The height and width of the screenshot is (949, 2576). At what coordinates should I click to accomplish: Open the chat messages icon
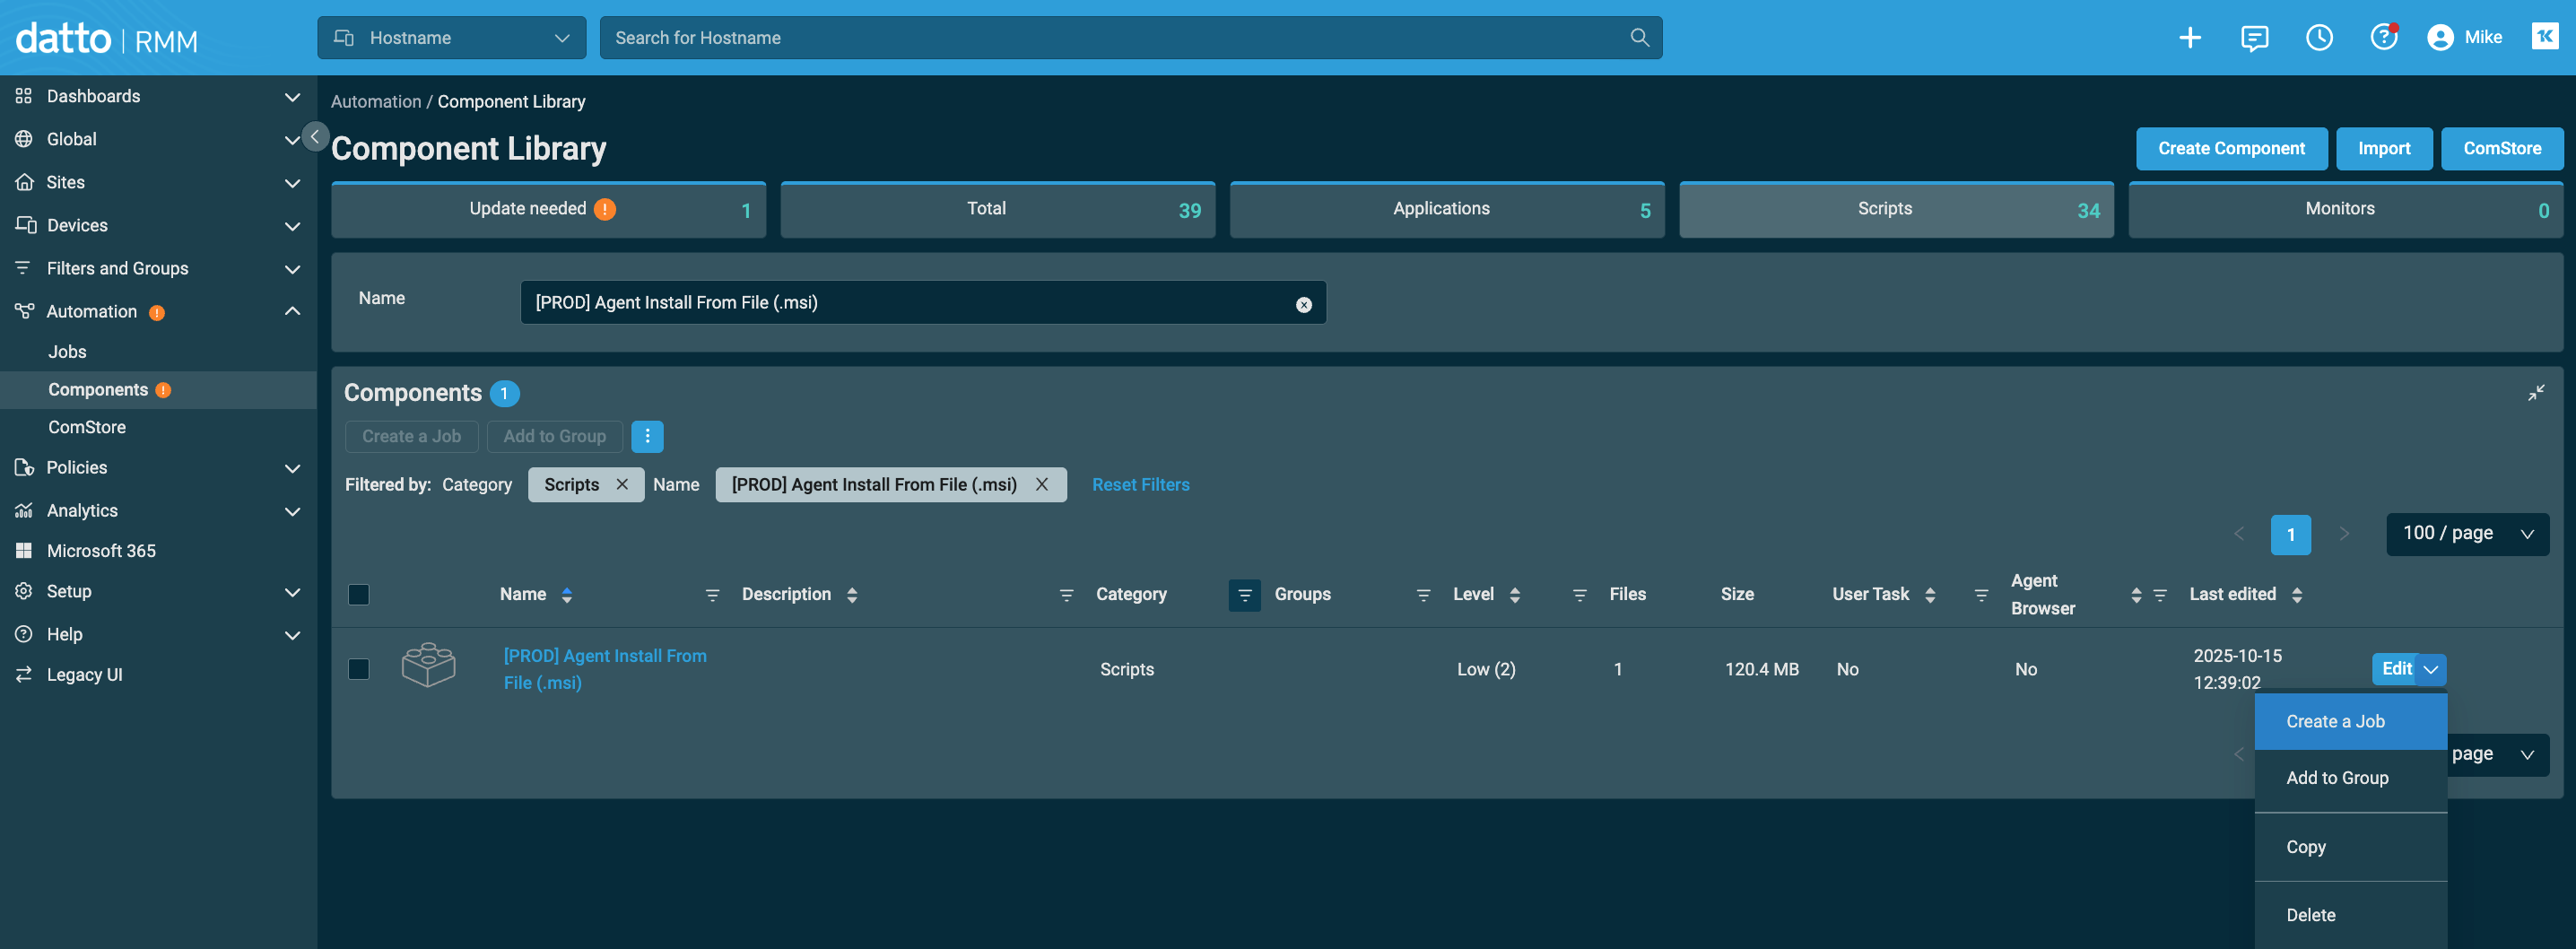point(2254,38)
